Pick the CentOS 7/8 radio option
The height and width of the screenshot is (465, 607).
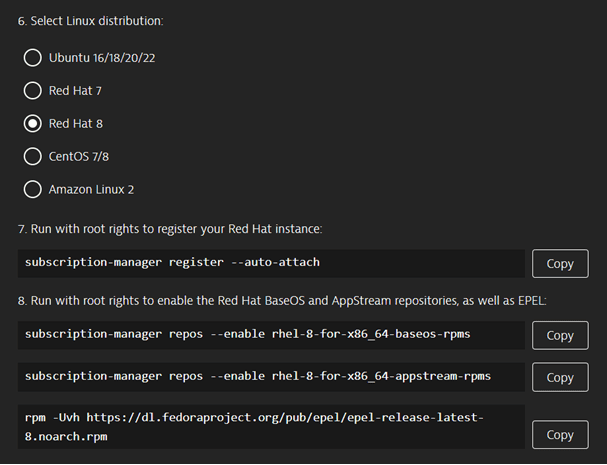[33, 157]
